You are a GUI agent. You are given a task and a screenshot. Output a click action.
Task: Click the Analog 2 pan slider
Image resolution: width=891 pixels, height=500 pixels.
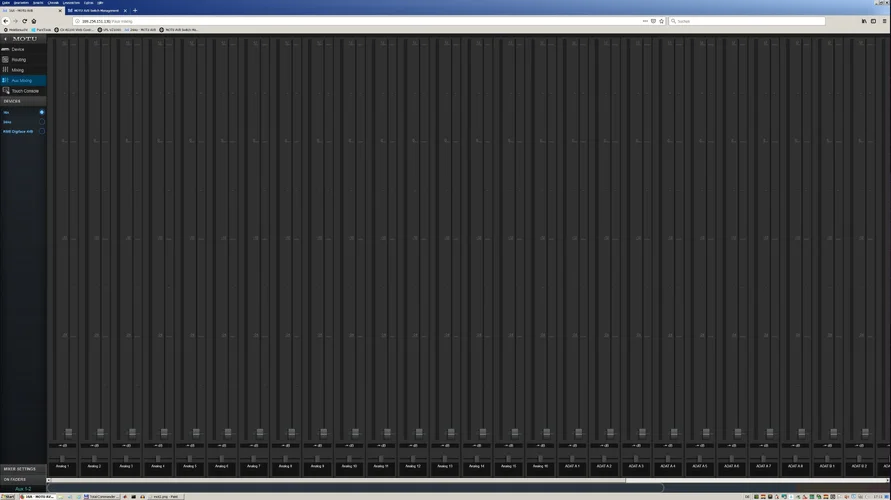pyautogui.click(x=94, y=458)
